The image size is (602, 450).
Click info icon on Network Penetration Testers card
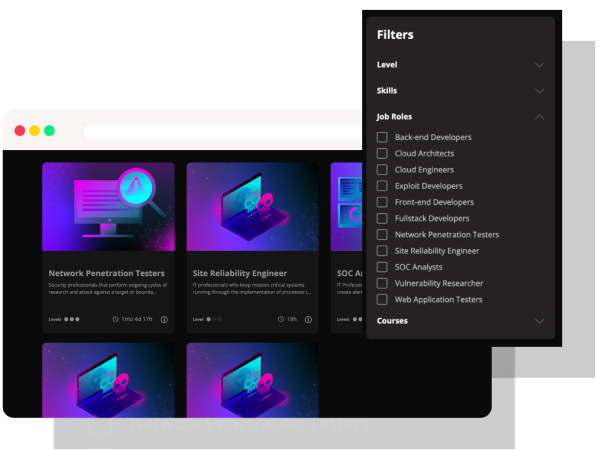164,319
